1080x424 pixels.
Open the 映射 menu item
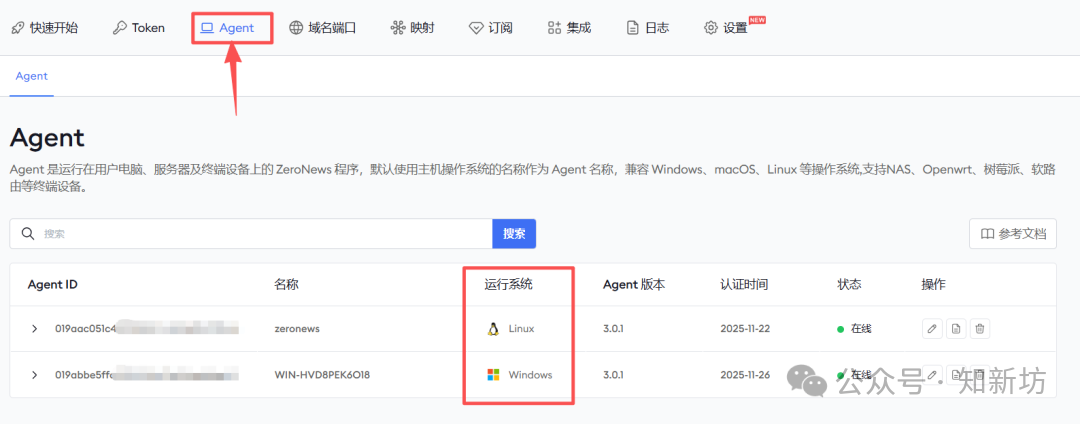pyautogui.click(x=413, y=28)
